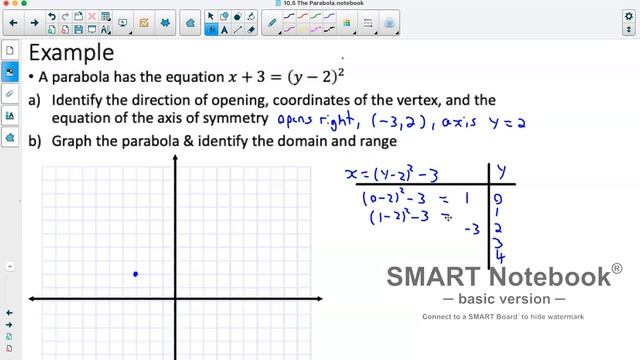Screen dimensions: 640x360
Task: Delete the current page
Action: click(65, 29)
